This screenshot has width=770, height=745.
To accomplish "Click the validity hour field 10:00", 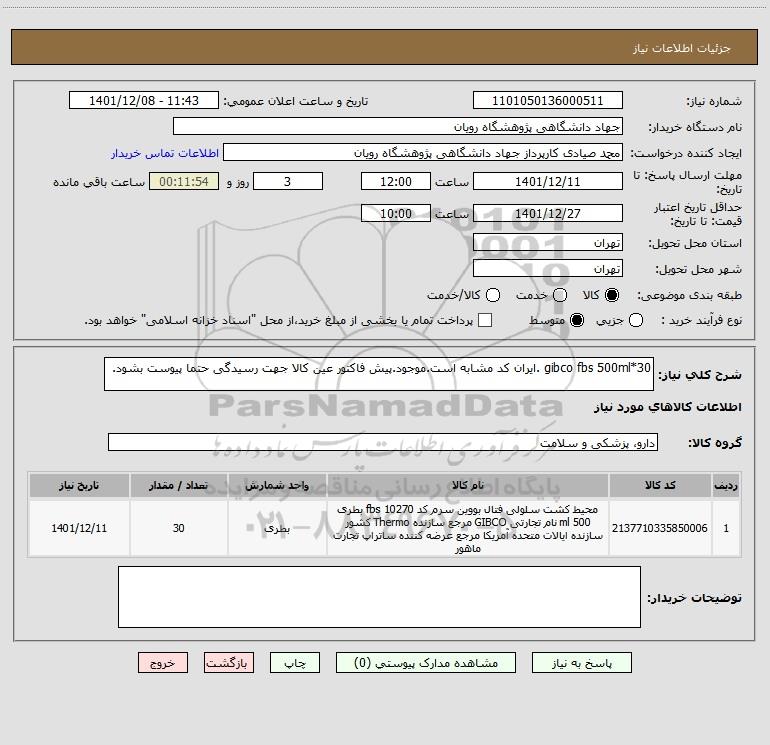I will coord(396,213).
